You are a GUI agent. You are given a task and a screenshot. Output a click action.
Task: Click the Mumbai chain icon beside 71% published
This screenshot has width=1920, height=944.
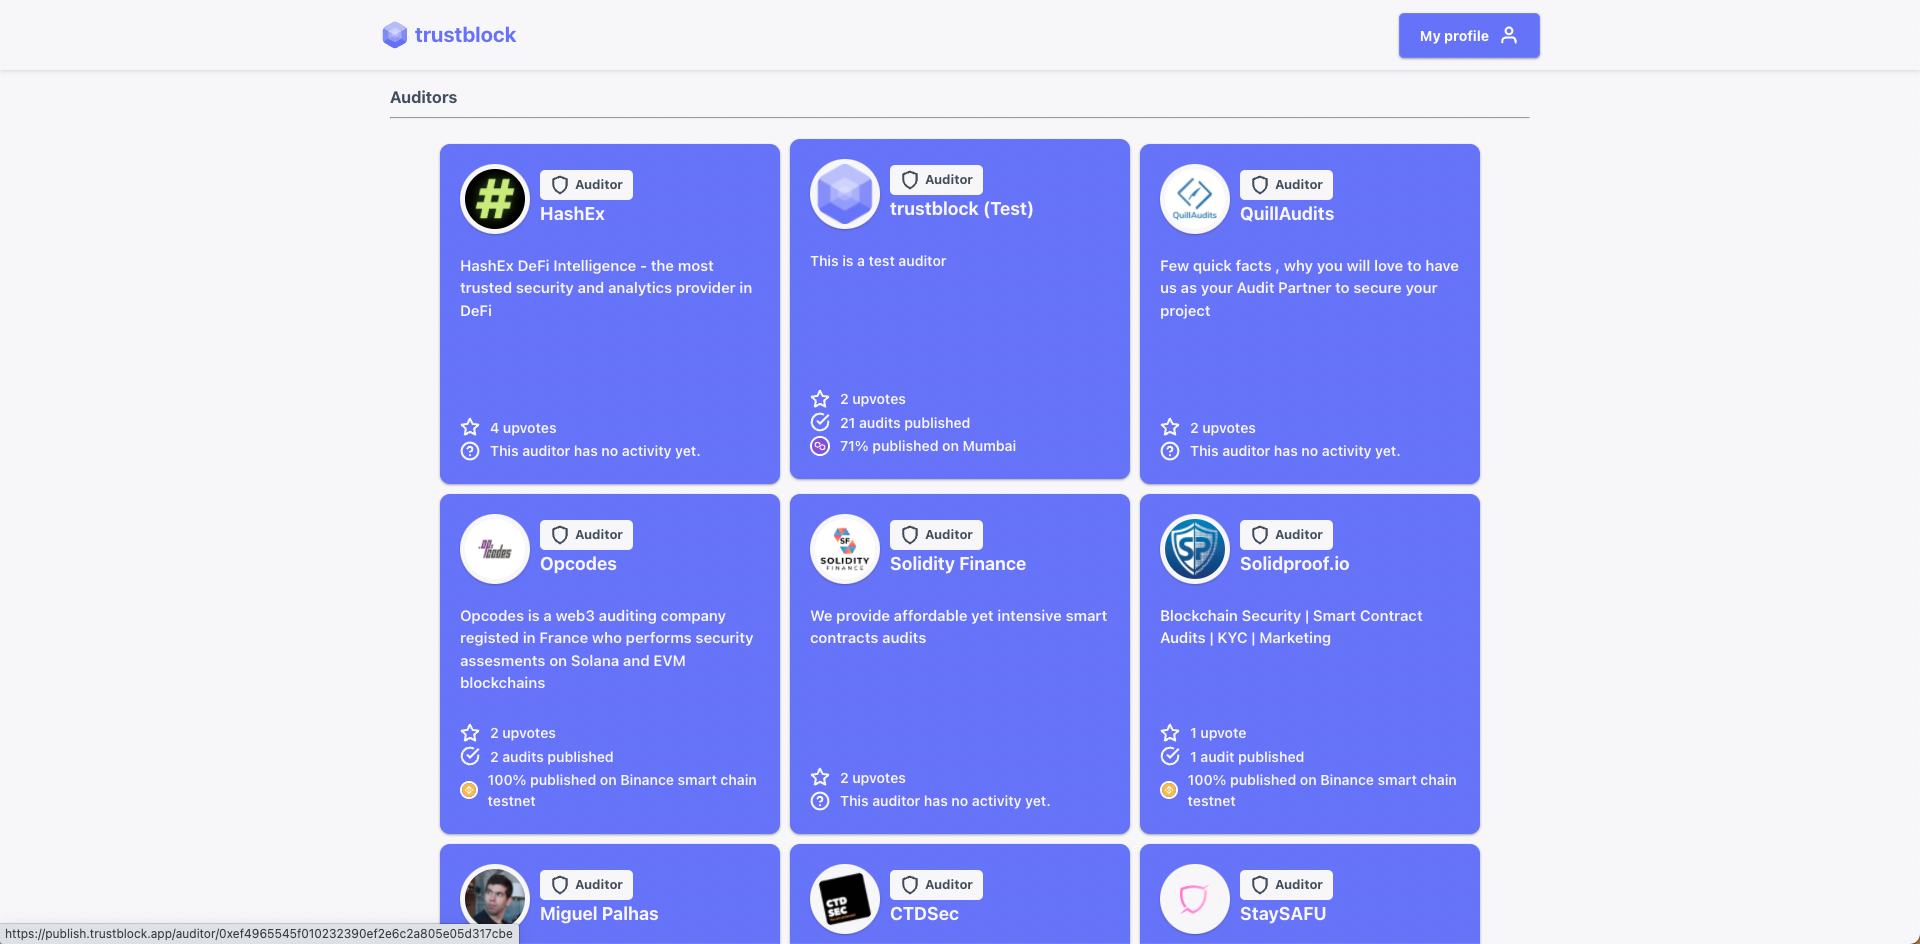point(820,446)
